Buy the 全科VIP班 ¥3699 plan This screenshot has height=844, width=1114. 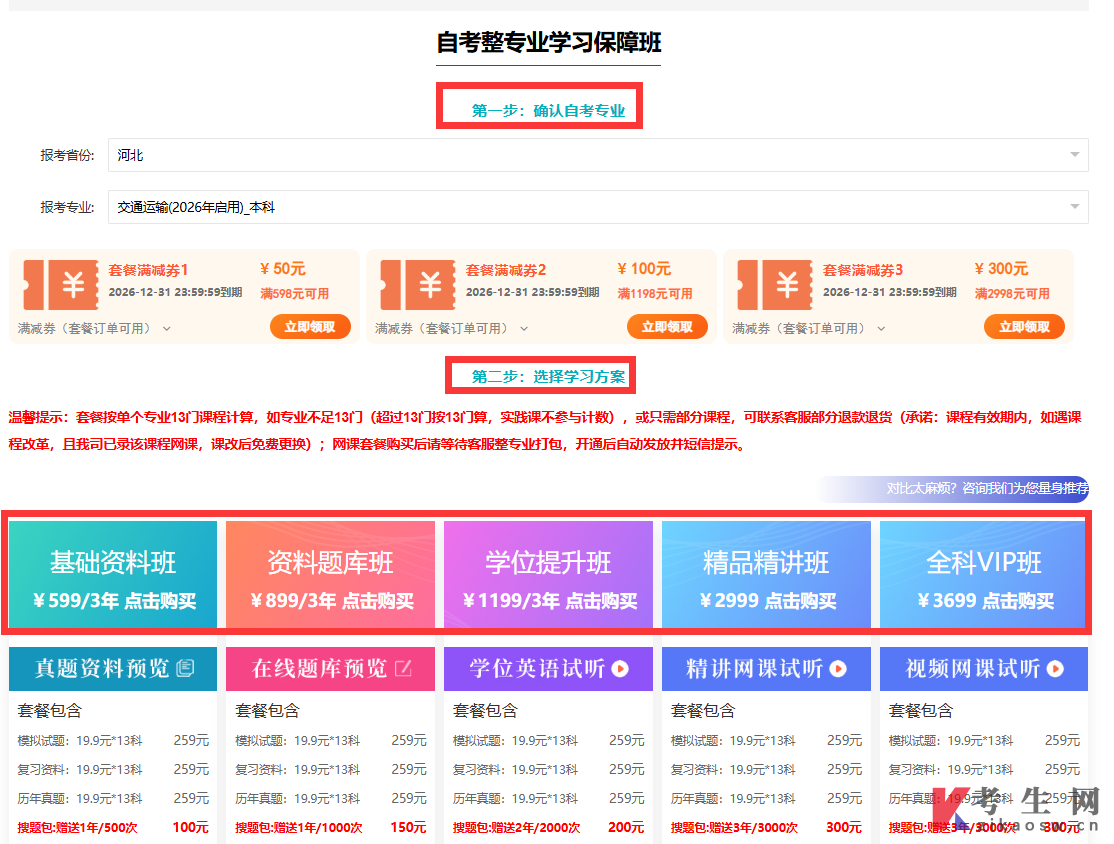pyautogui.click(x=984, y=575)
